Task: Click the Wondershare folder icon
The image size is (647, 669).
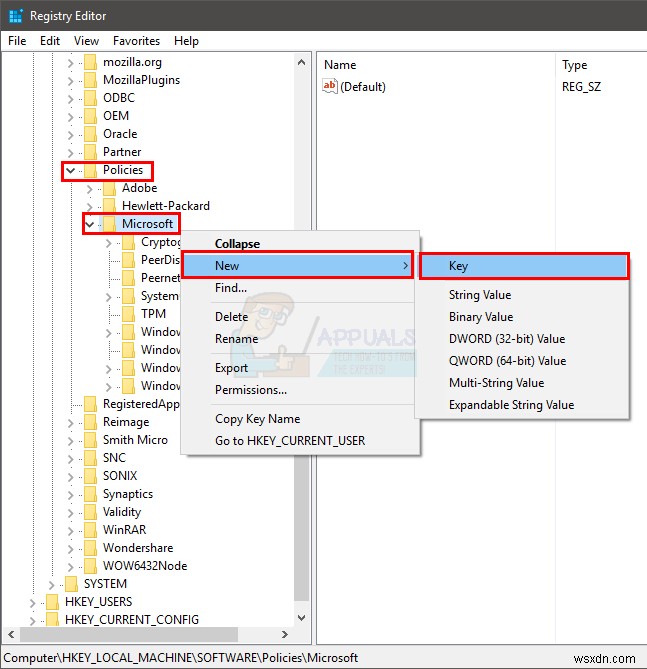Action: tap(90, 548)
